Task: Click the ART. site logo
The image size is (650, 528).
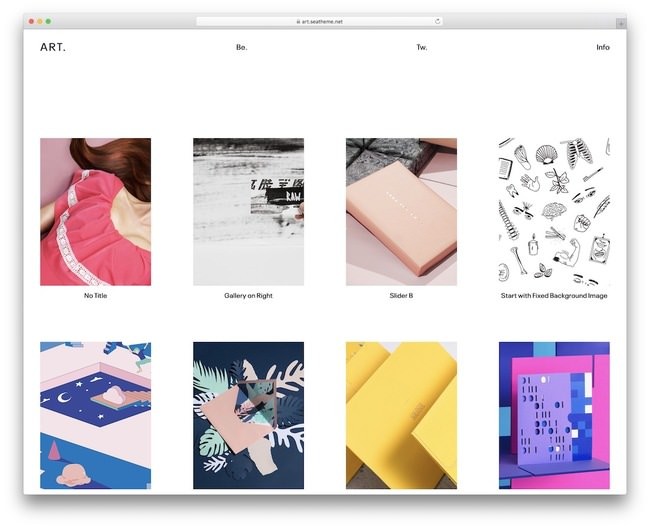Action: pos(53,47)
